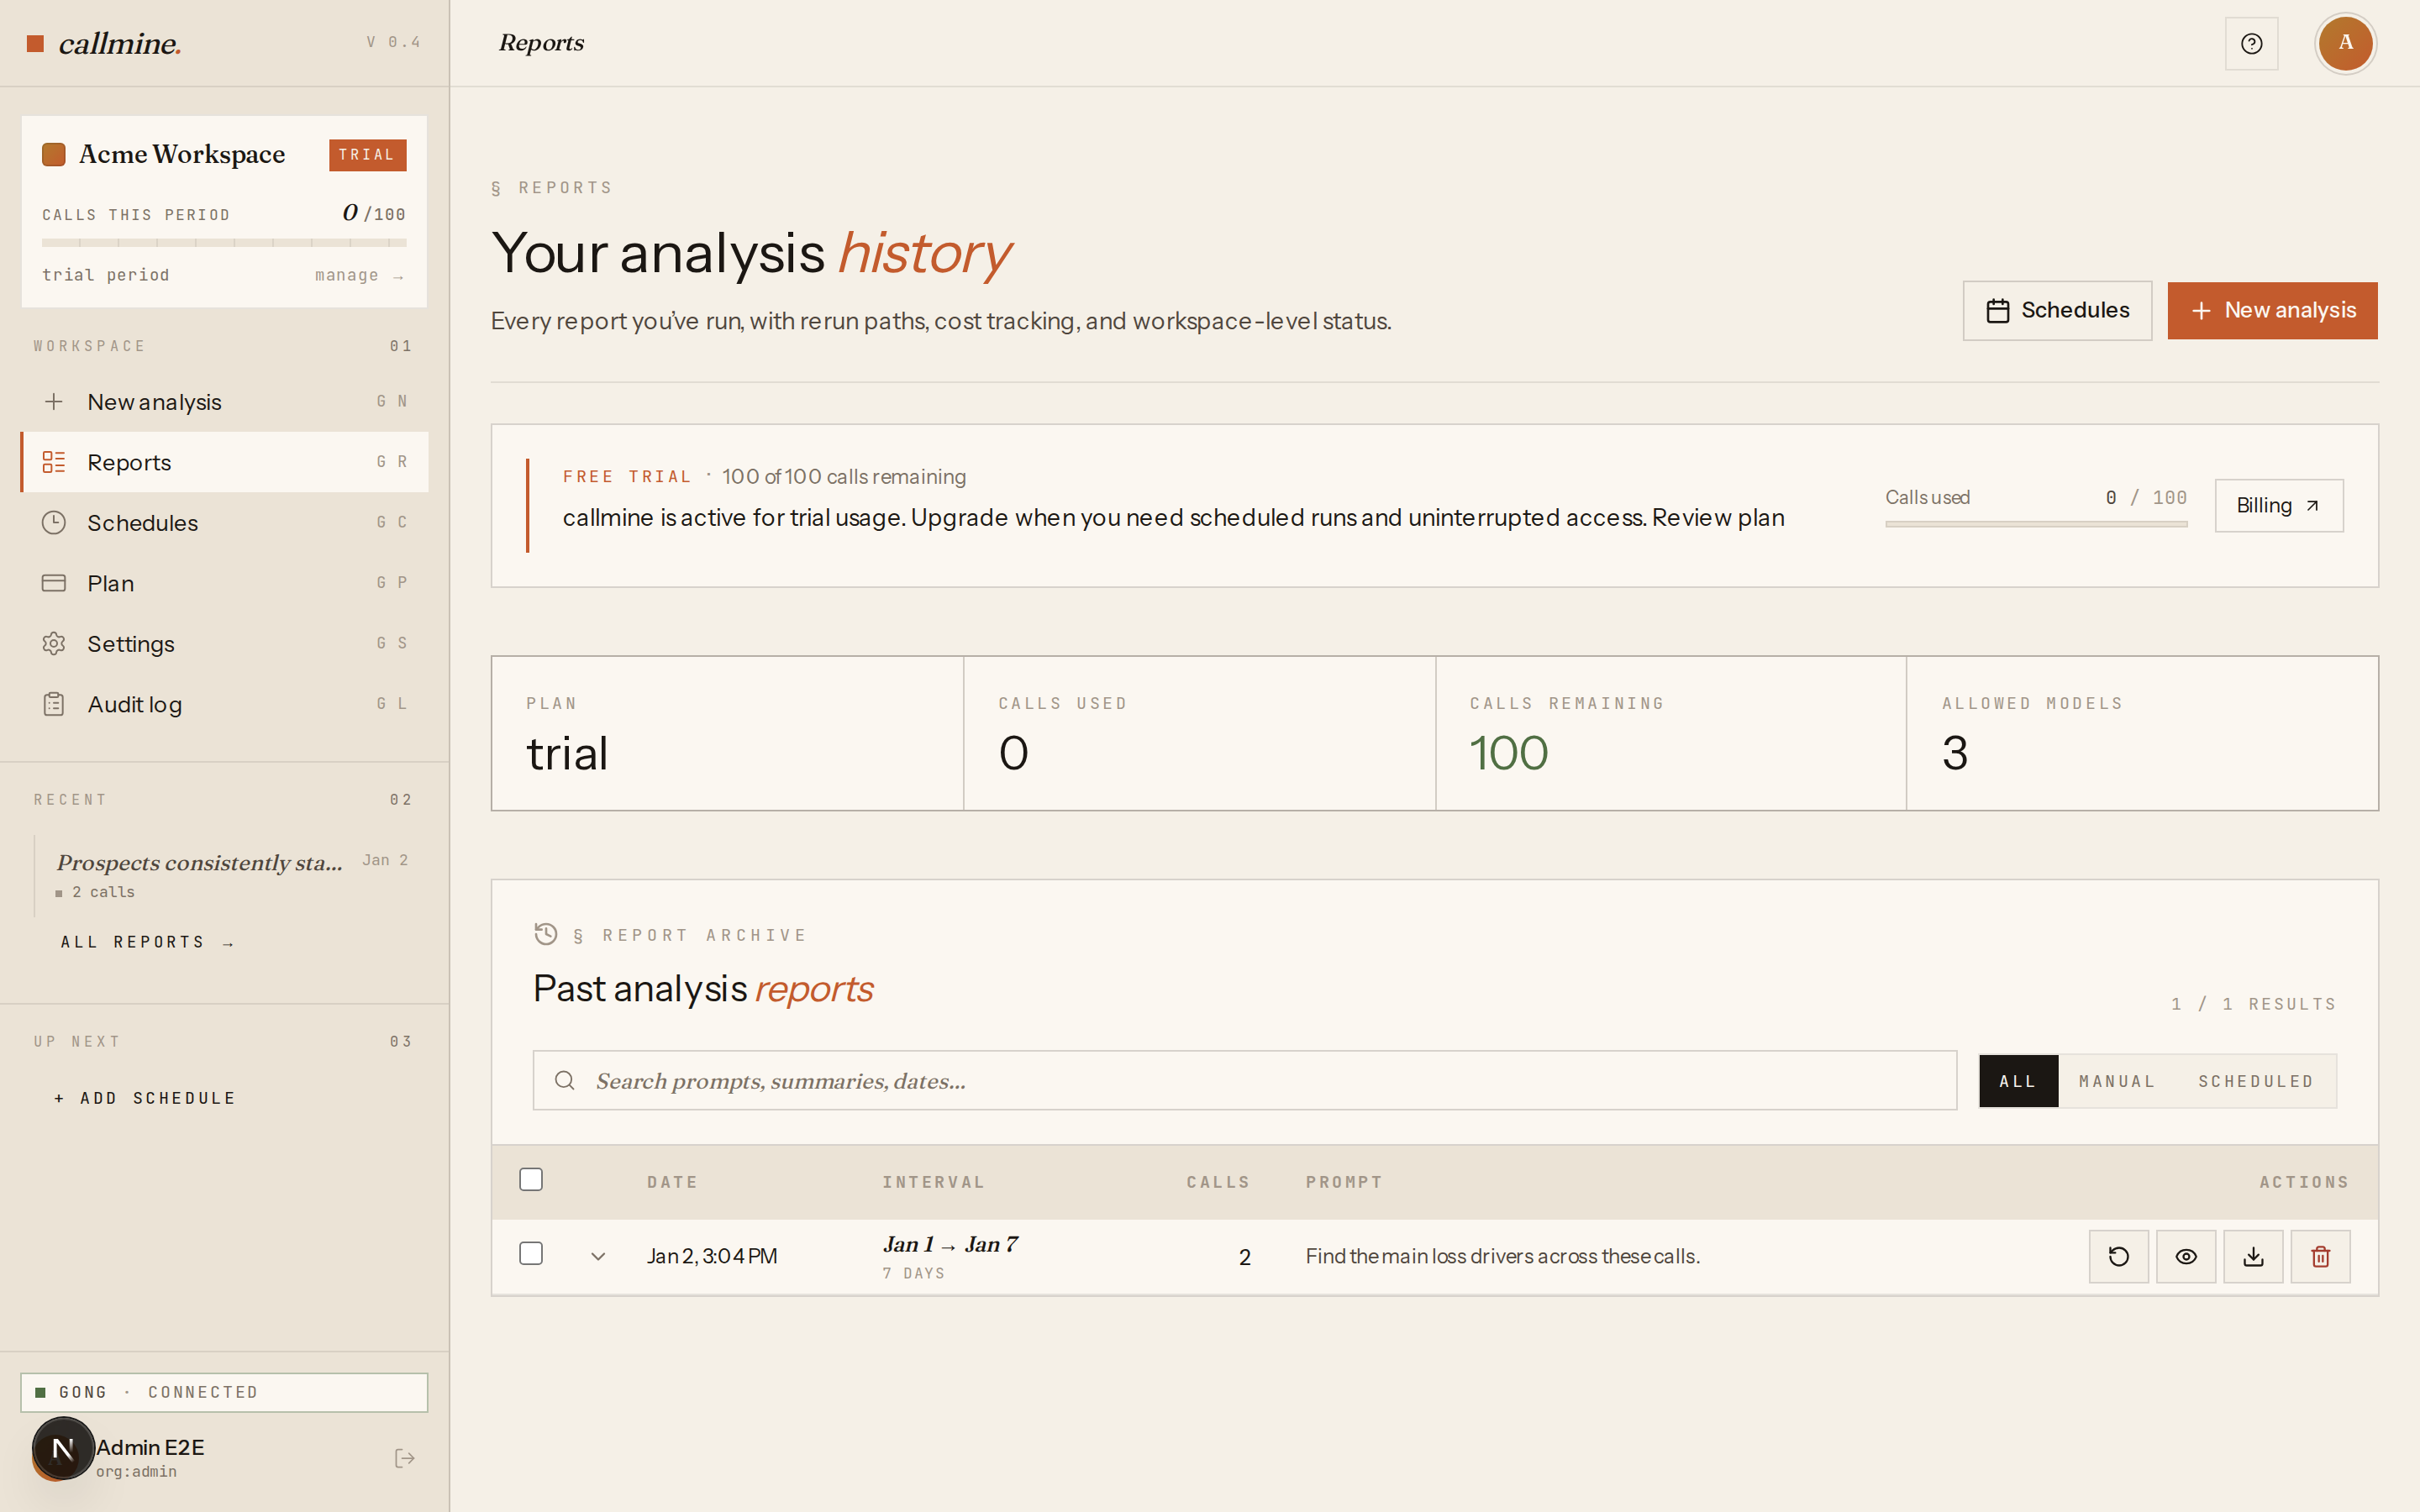
Task: Click the plus icon beside New analysis in sidebar
Action: [x=54, y=402]
